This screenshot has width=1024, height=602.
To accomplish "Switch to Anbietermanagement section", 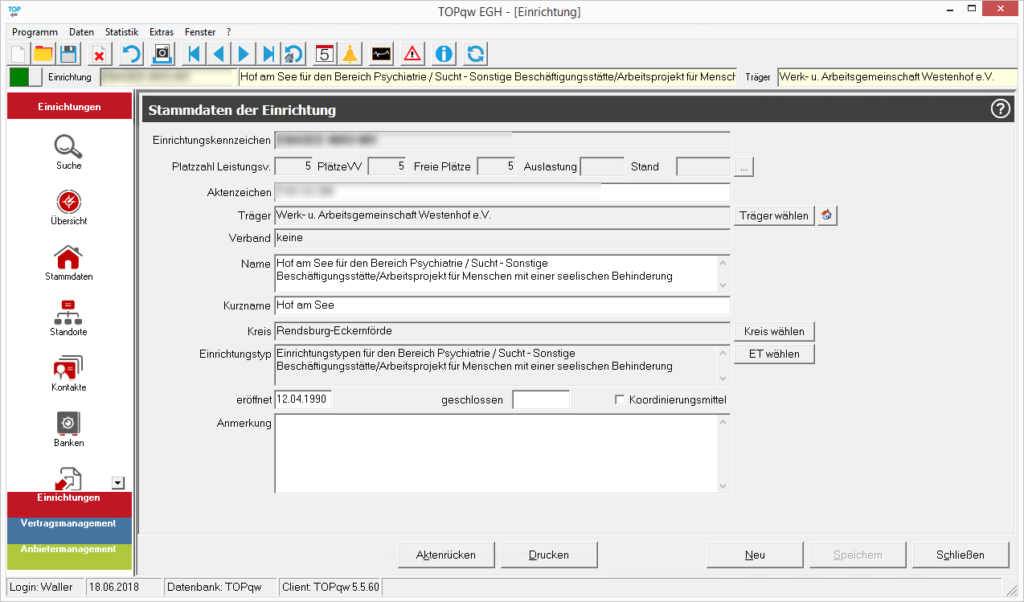I will click(x=69, y=549).
